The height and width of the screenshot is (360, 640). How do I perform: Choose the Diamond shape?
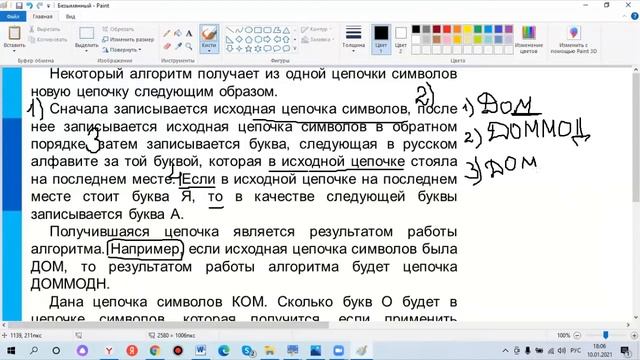(239, 40)
